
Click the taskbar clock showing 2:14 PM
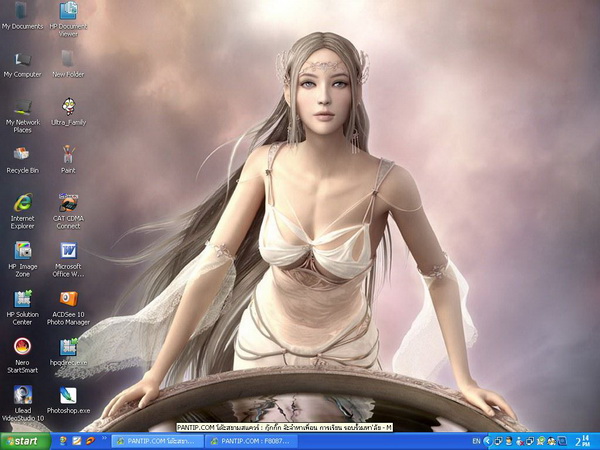582,441
